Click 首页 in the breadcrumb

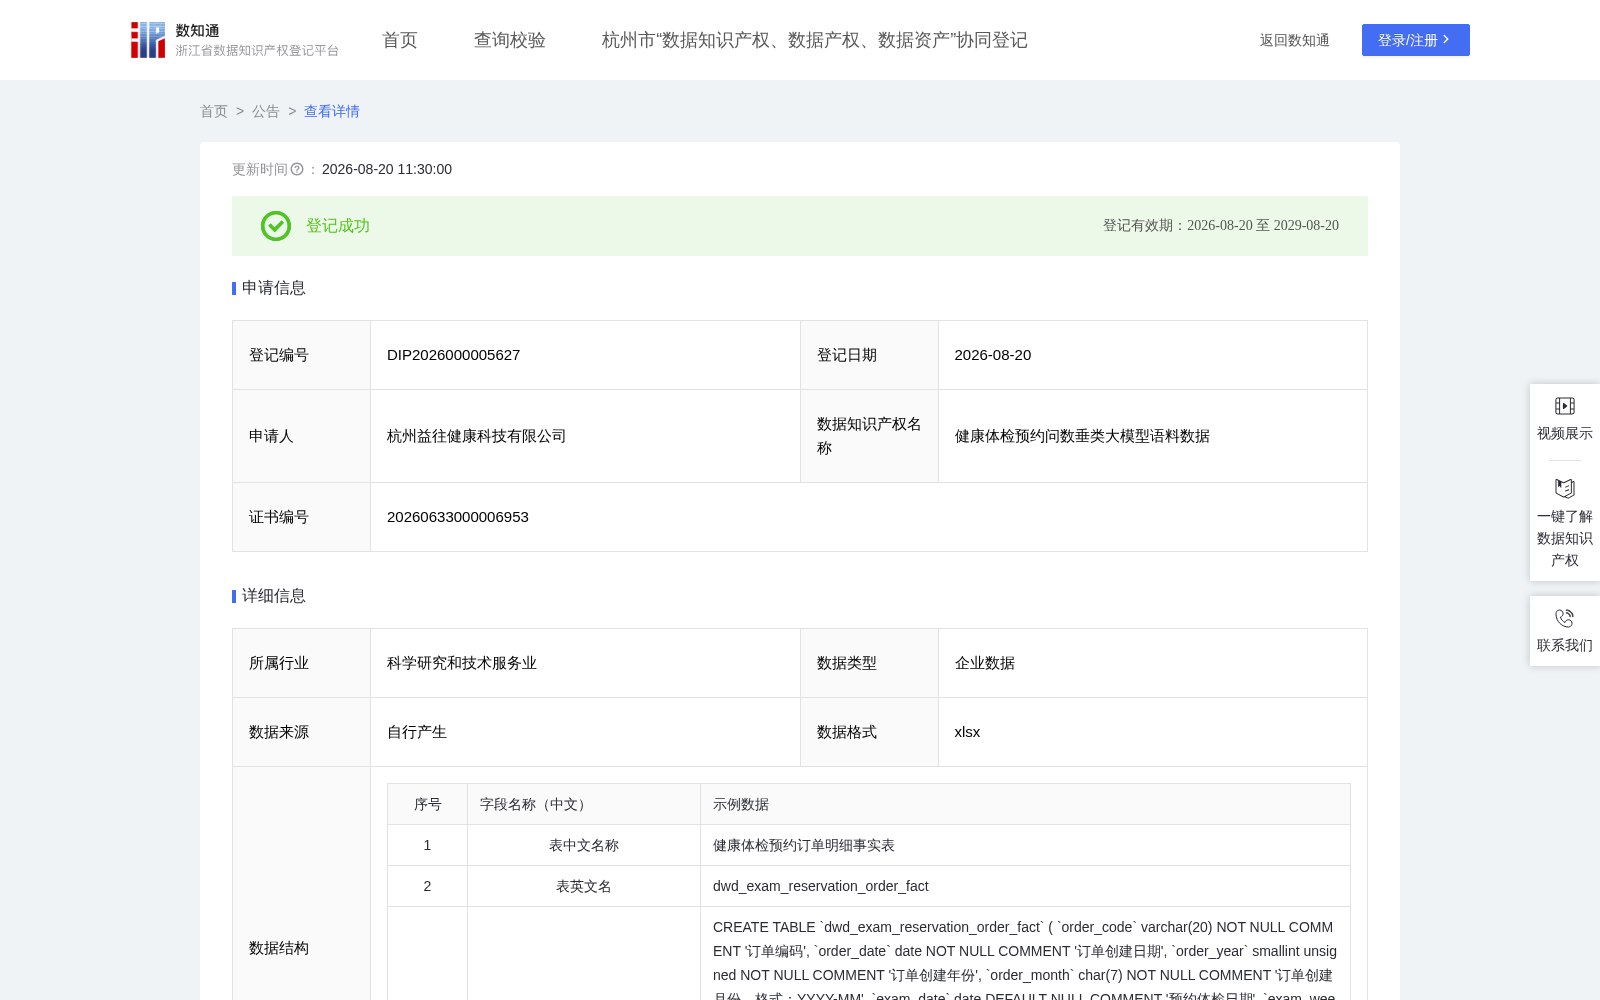point(214,111)
